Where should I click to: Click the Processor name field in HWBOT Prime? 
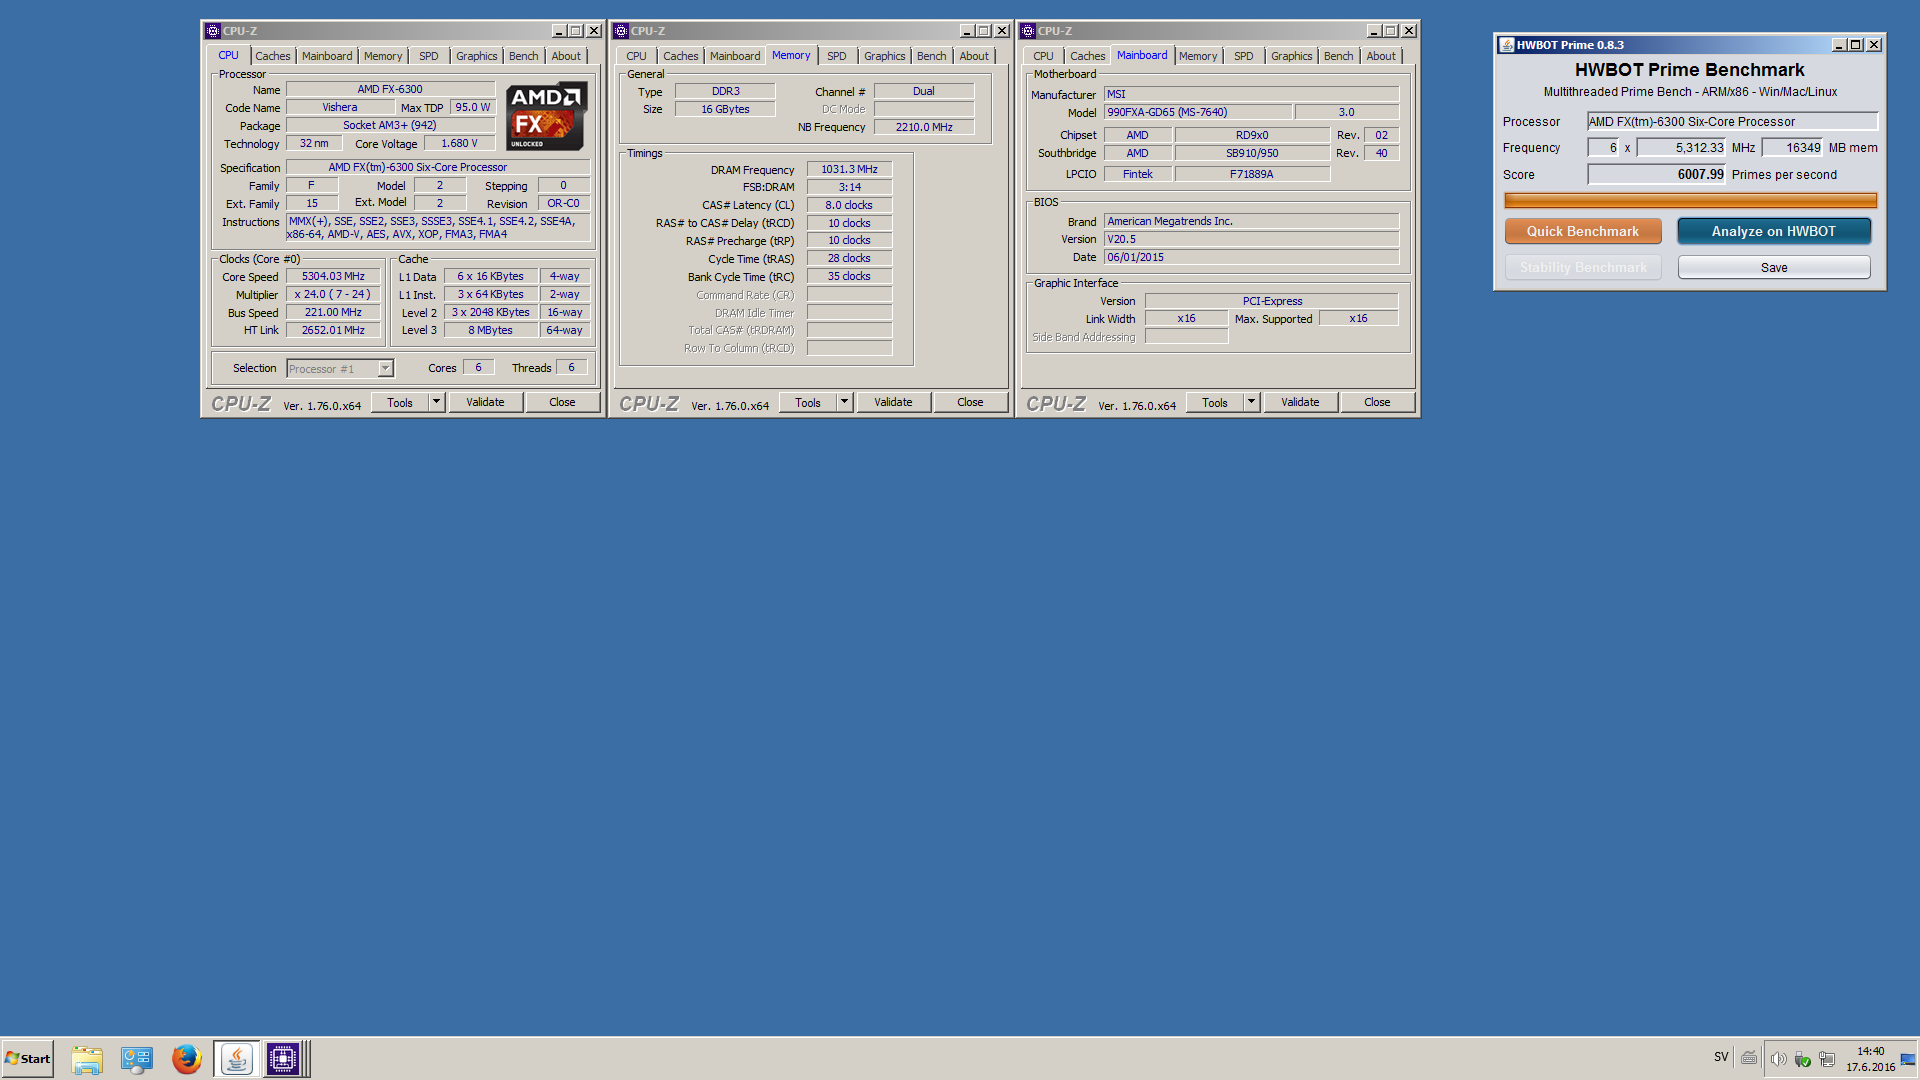[1732, 122]
